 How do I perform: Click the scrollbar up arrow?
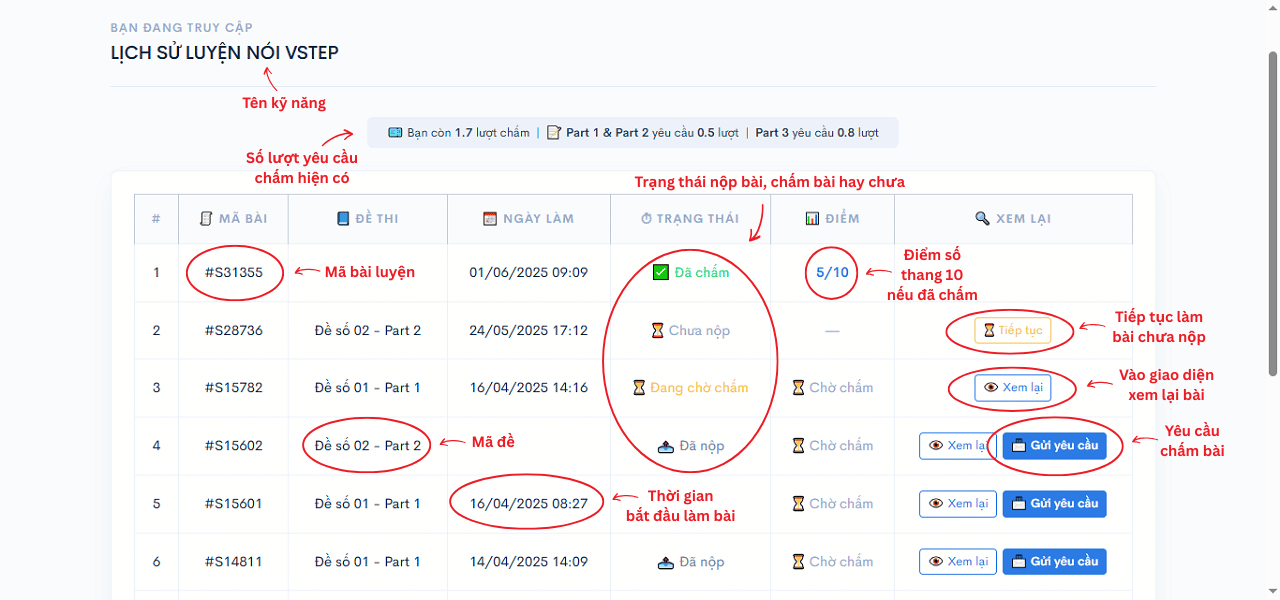1272,8
